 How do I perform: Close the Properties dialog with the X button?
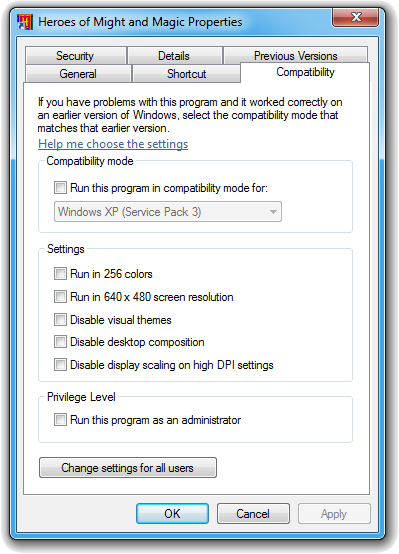click(355, 17)
